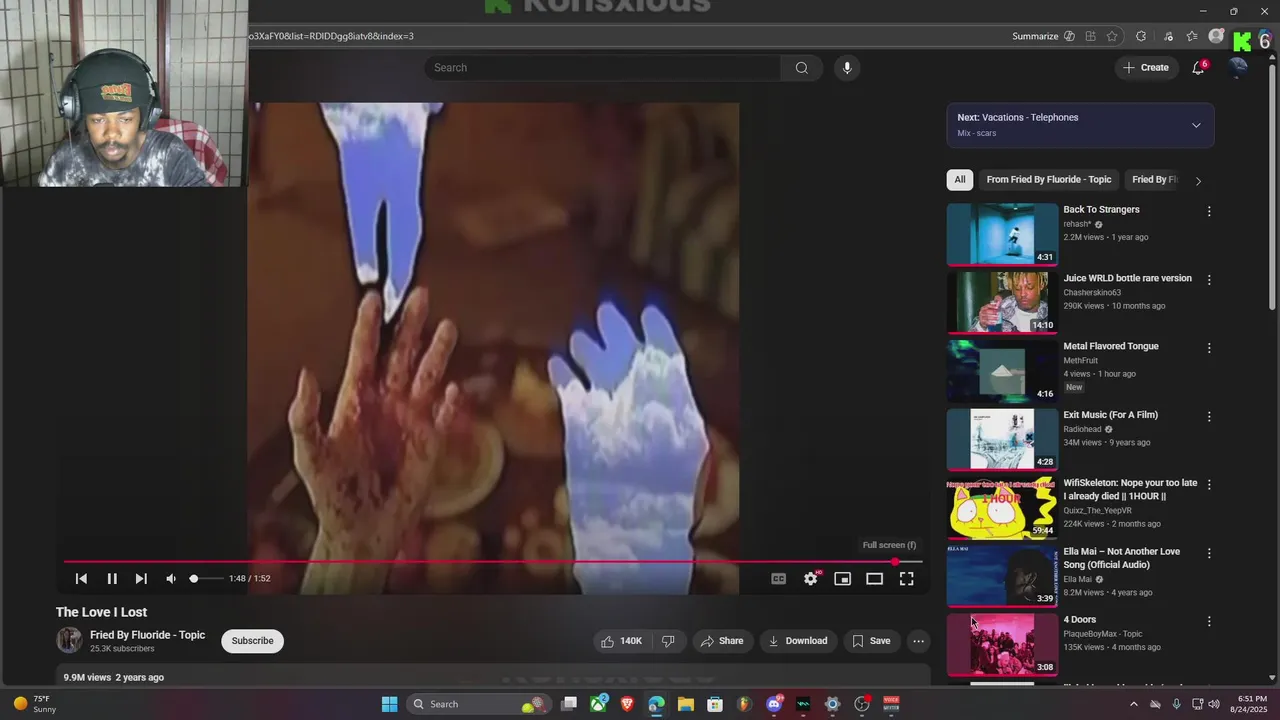Enable theater mode view
The width and height of the screenshot is (1280, 720).
point(875,578)
